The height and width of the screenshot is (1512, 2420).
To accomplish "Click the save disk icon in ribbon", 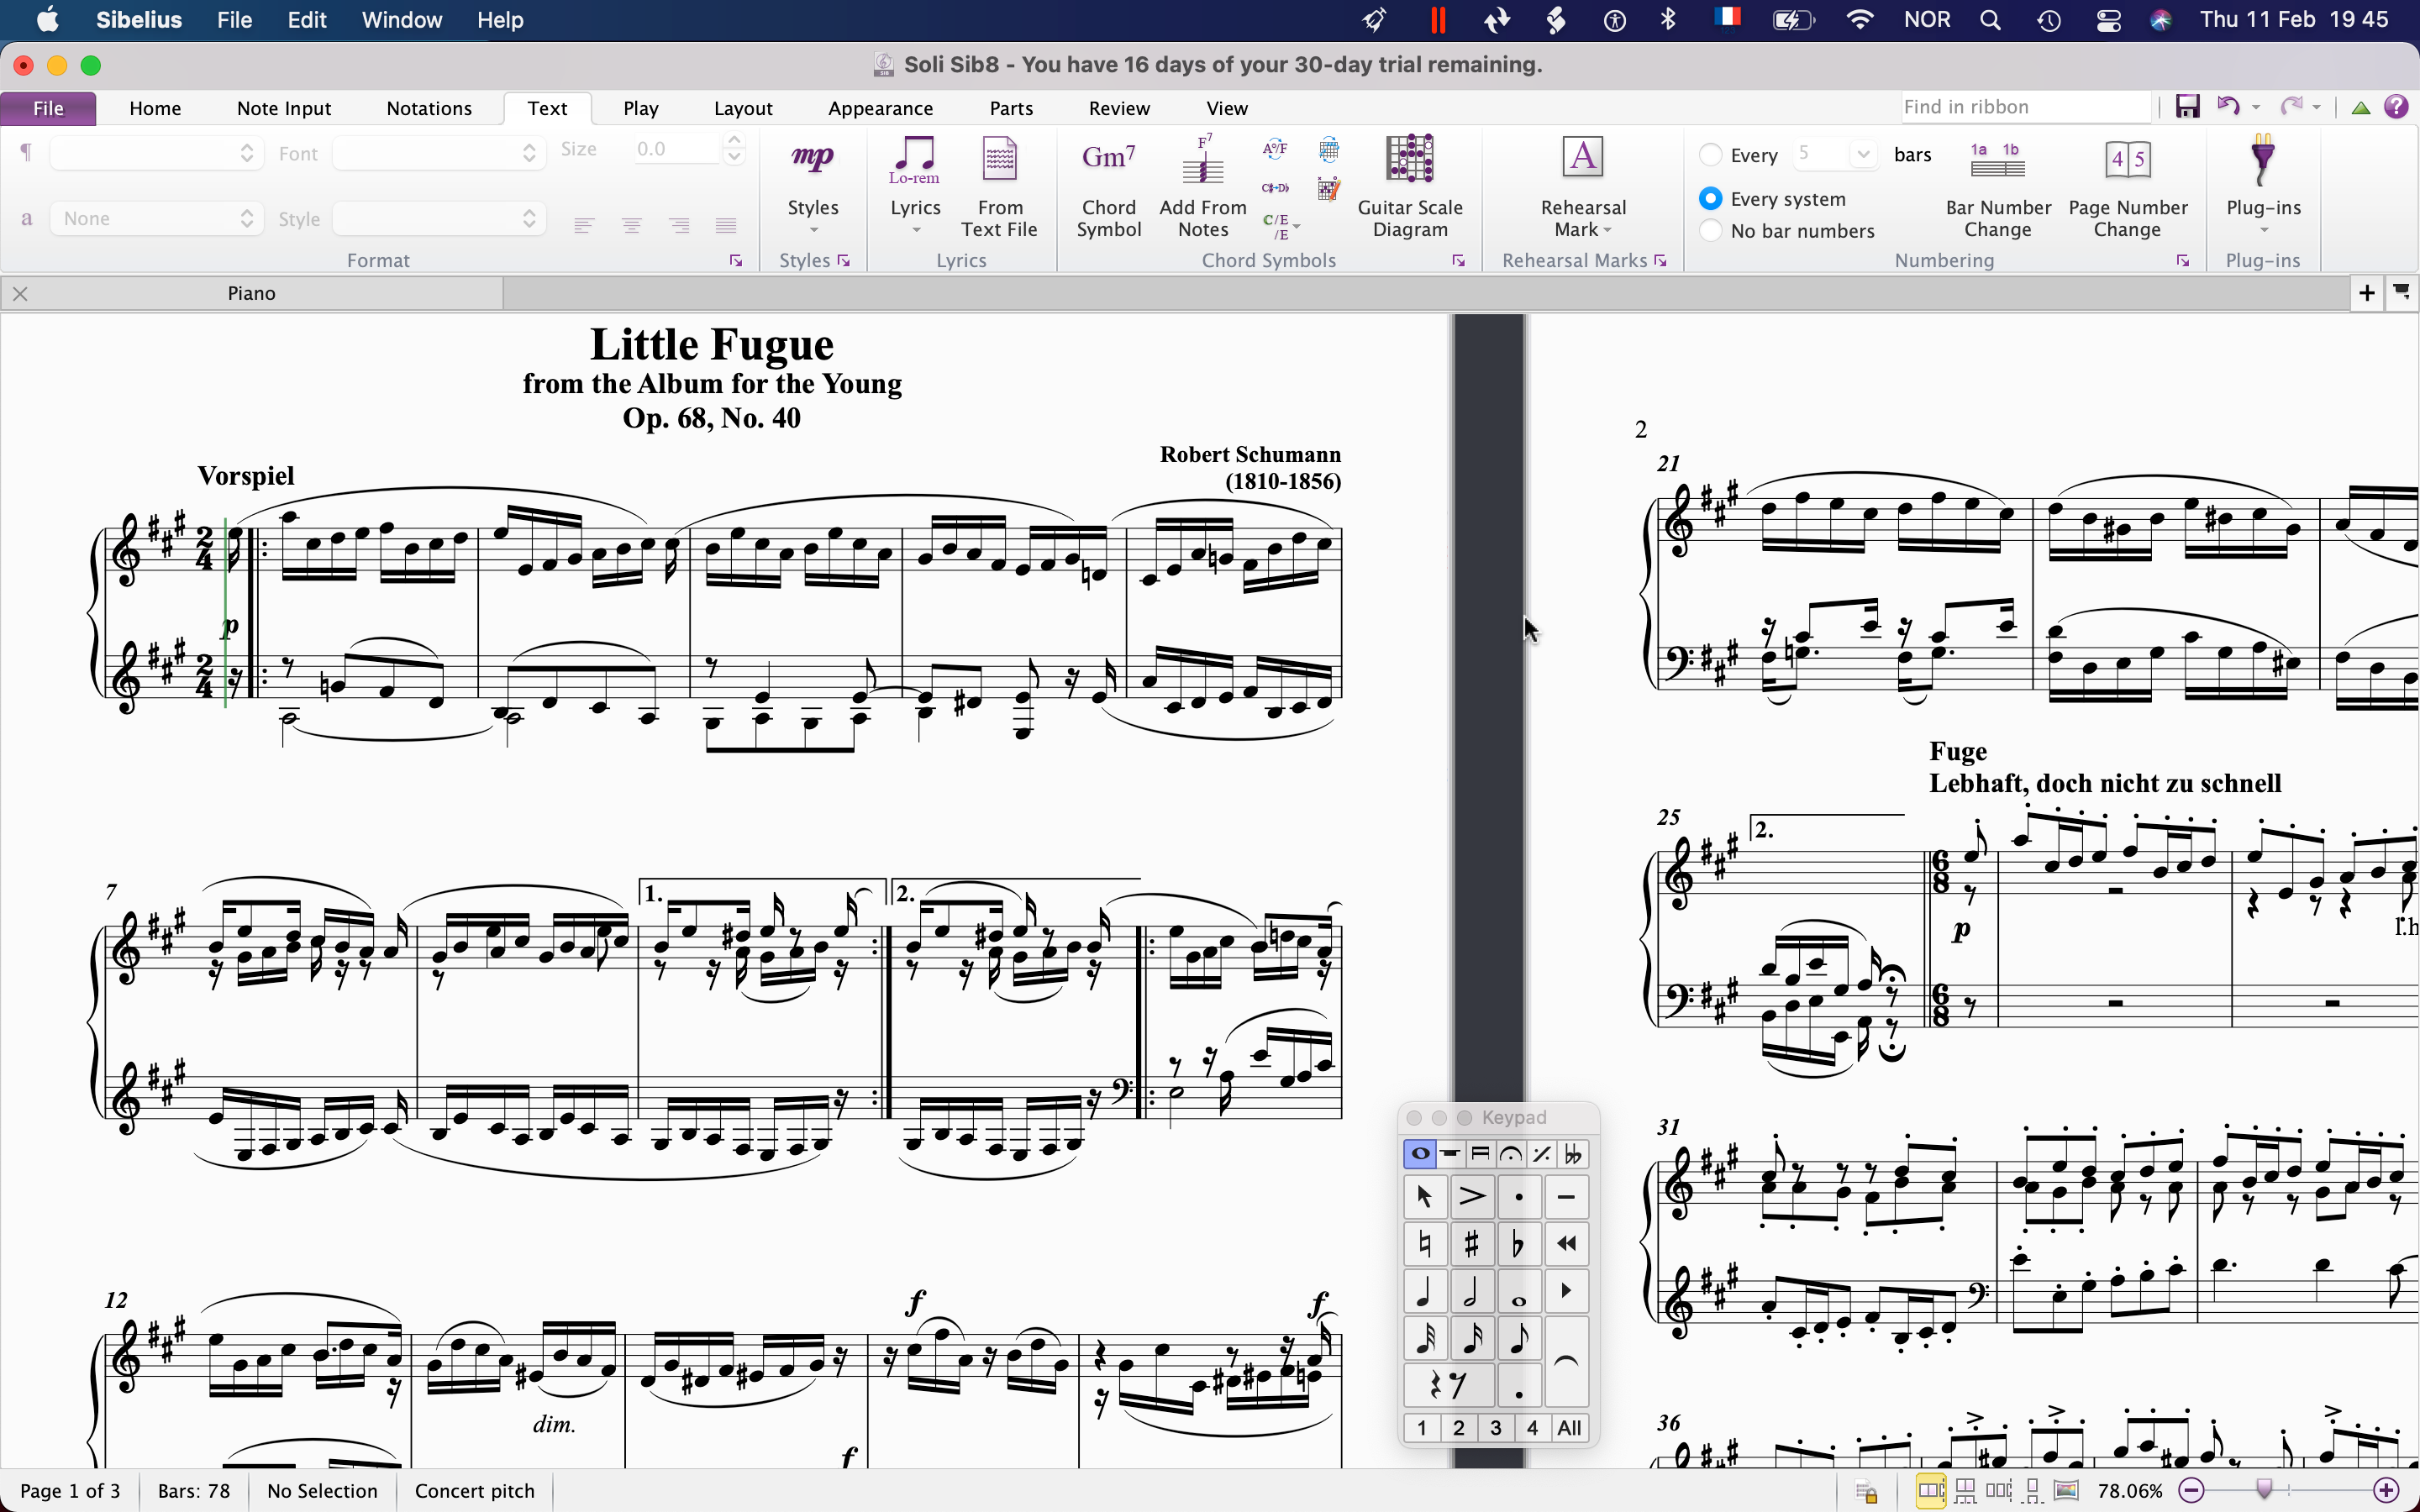I will click(x=2187, y=107).
